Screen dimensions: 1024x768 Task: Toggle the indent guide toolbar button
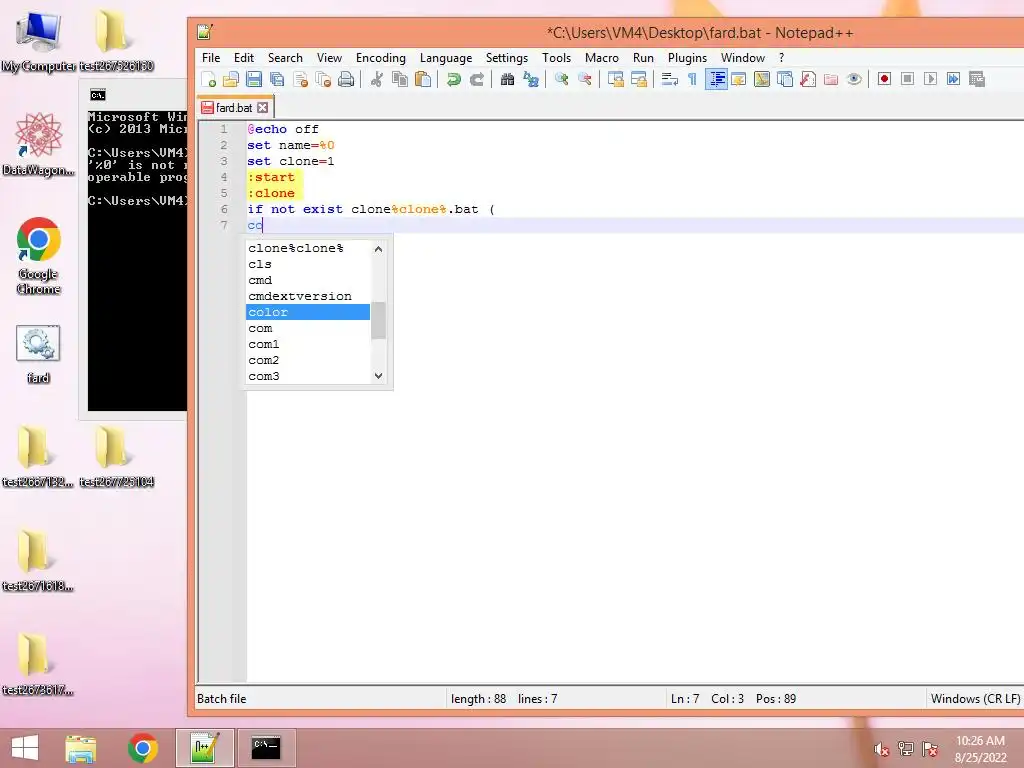(716, 80)
